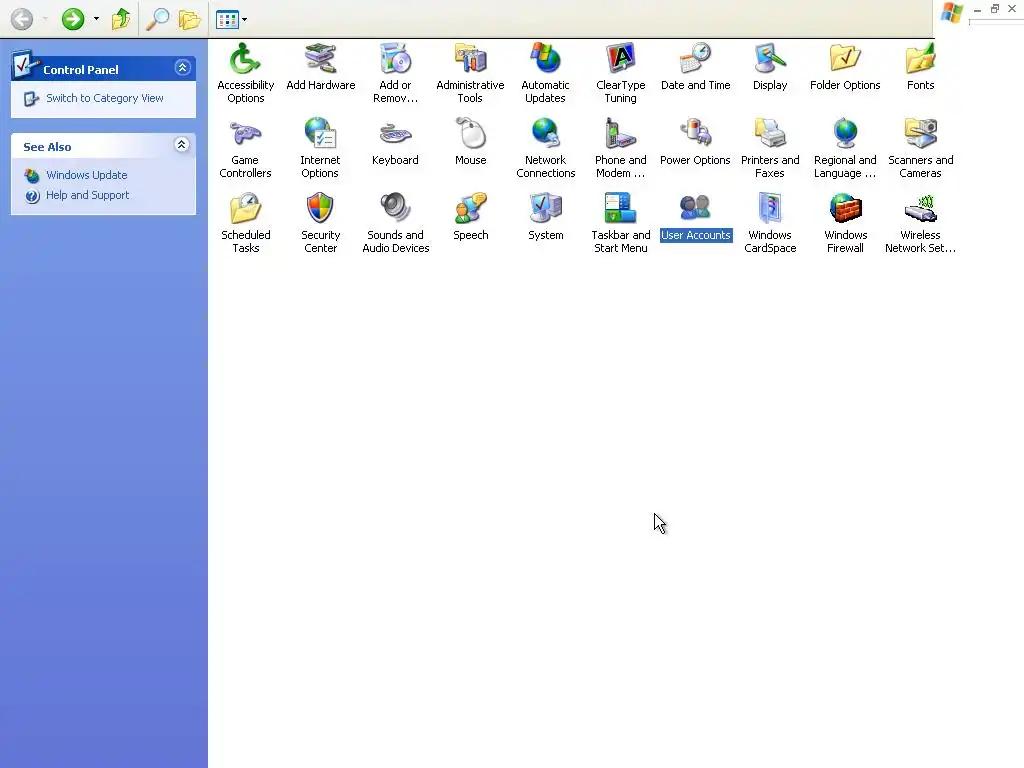Open Internet Options icon
Image resolution: width=1024 pixels, height=768 pixels.
[320, 134]
